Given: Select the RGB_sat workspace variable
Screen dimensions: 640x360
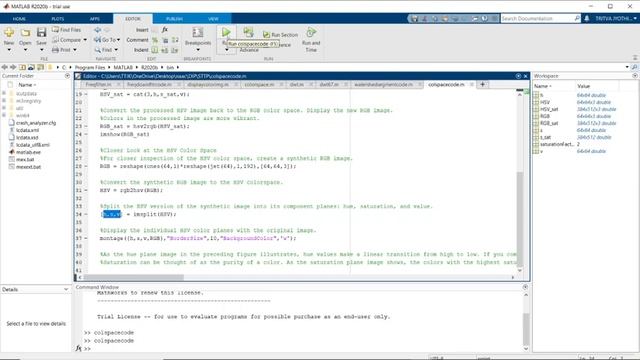Looking at the screenshot, I should click(x=549, y=123).
